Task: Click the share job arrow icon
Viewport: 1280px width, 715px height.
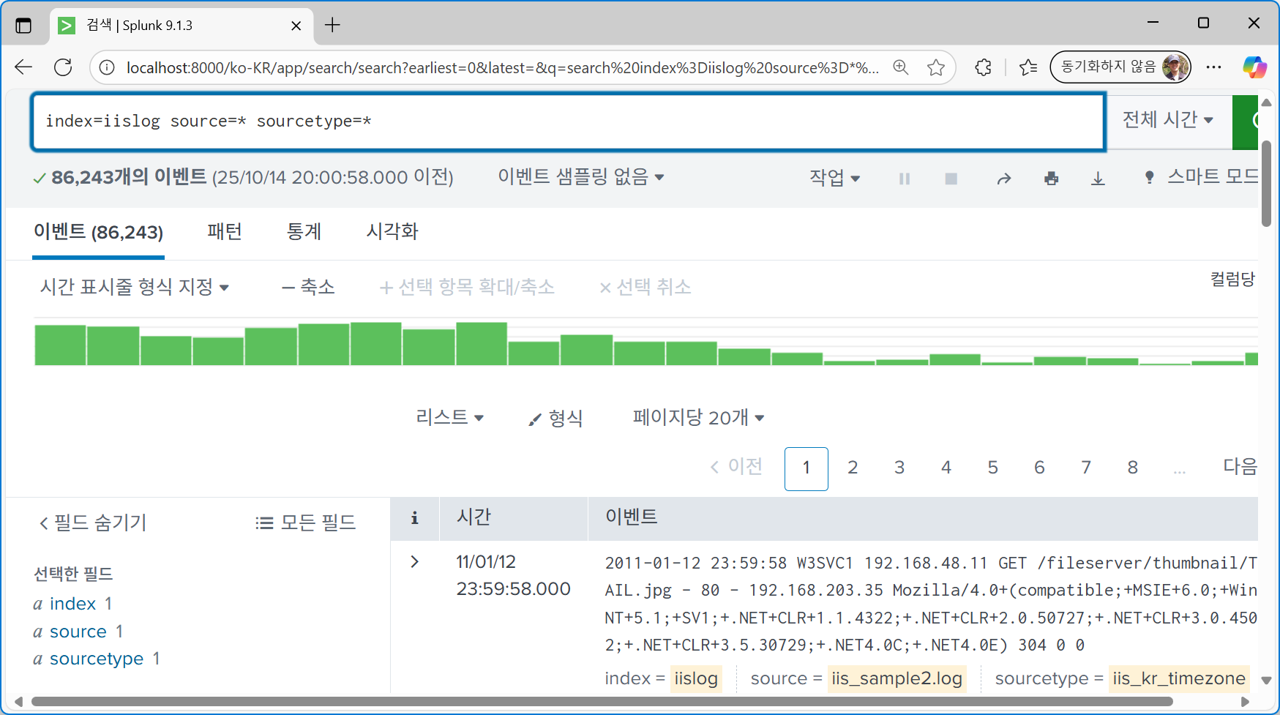Action: (x=1003, y=178)
